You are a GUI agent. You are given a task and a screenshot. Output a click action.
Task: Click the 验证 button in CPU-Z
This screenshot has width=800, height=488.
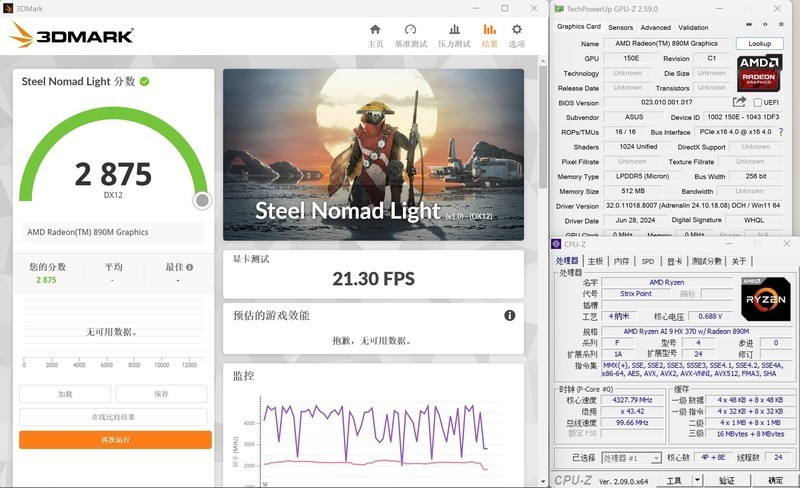pos(727,480)
